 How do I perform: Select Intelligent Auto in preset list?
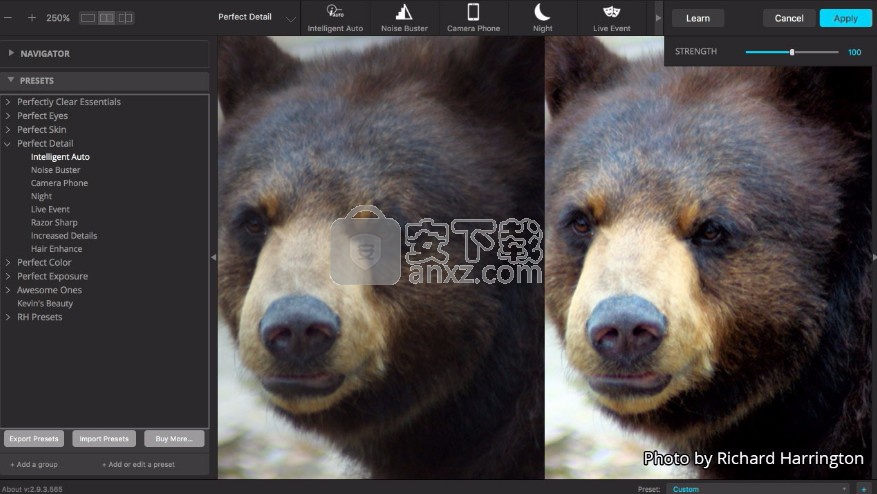60,157
